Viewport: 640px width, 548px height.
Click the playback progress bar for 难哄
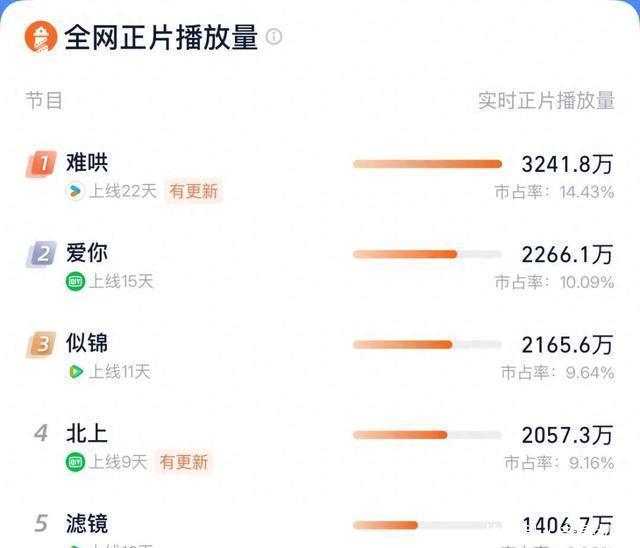click(427, 164)
